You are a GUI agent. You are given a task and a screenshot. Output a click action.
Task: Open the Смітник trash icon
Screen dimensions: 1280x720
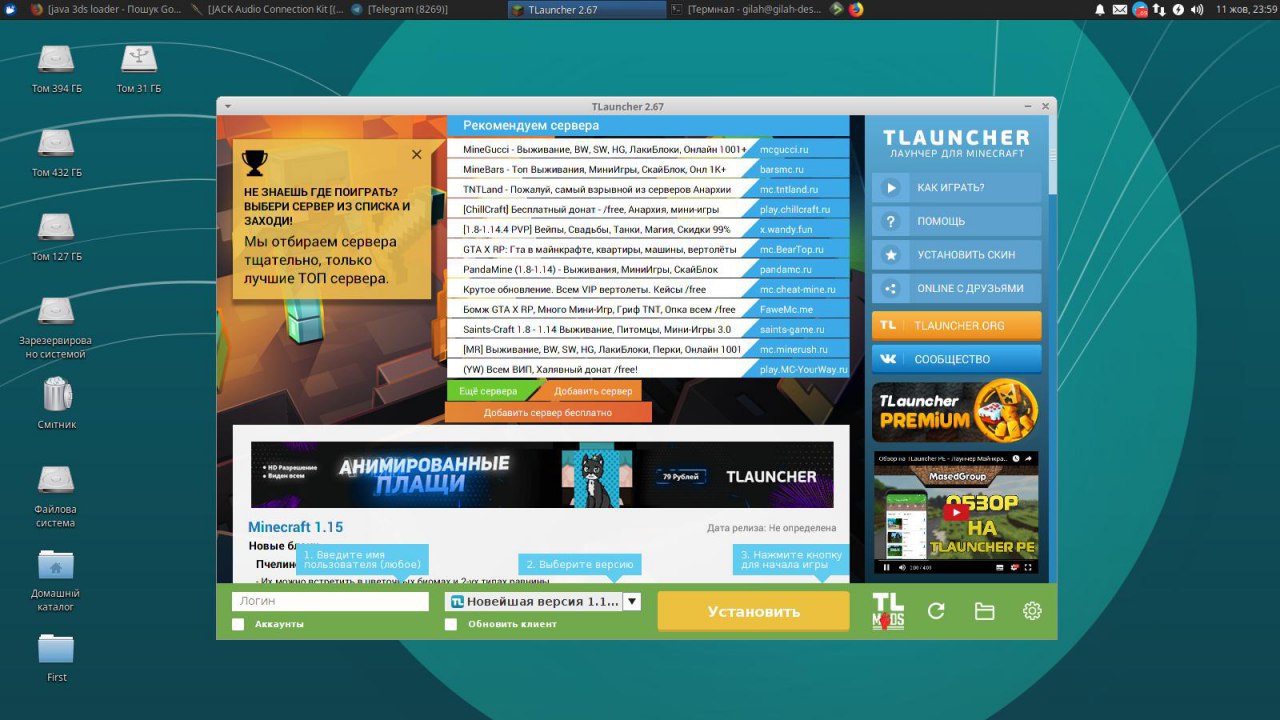coord(57,394)
